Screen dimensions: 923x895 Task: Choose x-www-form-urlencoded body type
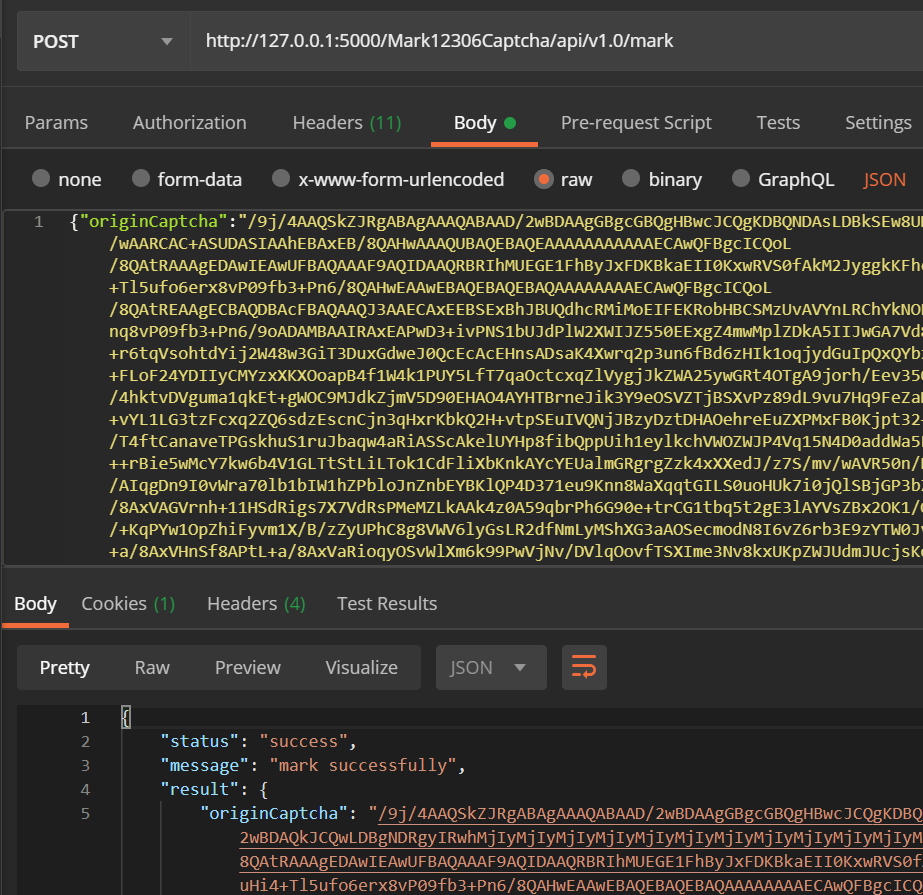[282, 180]
